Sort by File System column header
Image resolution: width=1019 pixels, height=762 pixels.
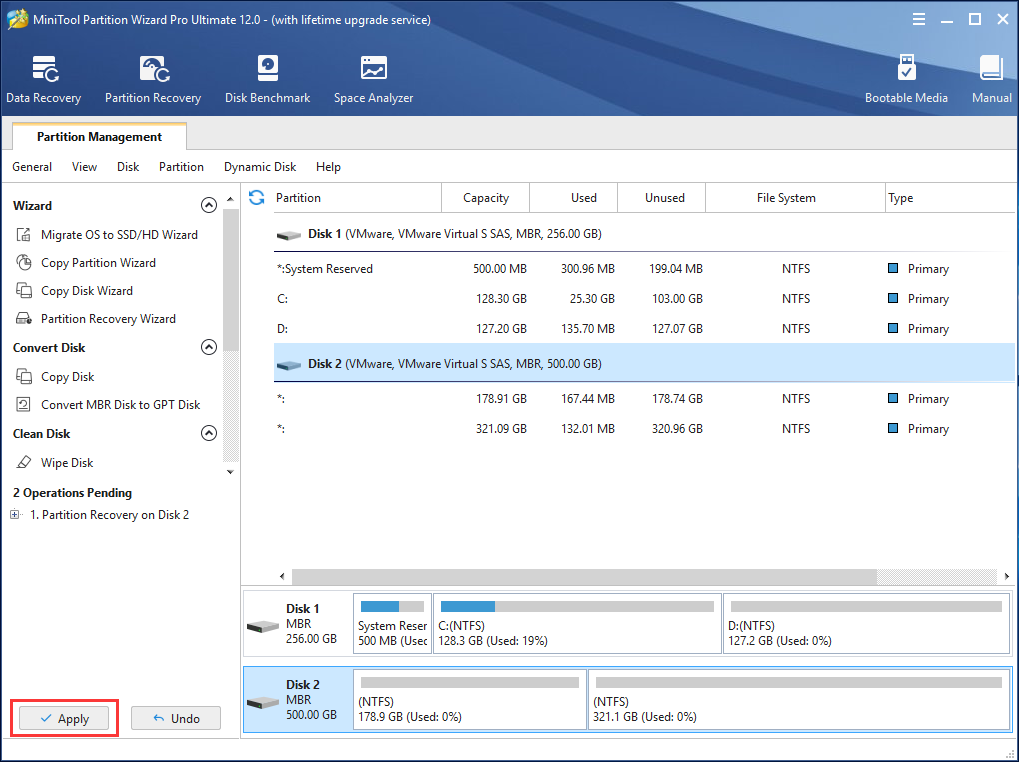(x=795, y=197)
